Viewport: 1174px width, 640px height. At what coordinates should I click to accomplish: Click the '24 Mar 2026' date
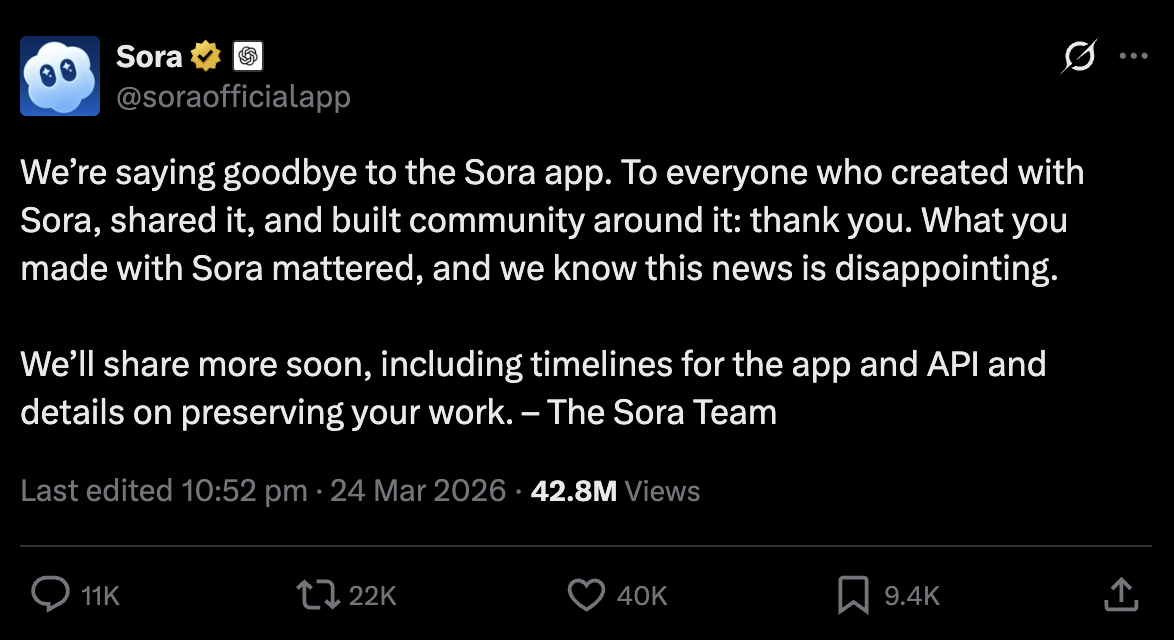click(418, 491)
